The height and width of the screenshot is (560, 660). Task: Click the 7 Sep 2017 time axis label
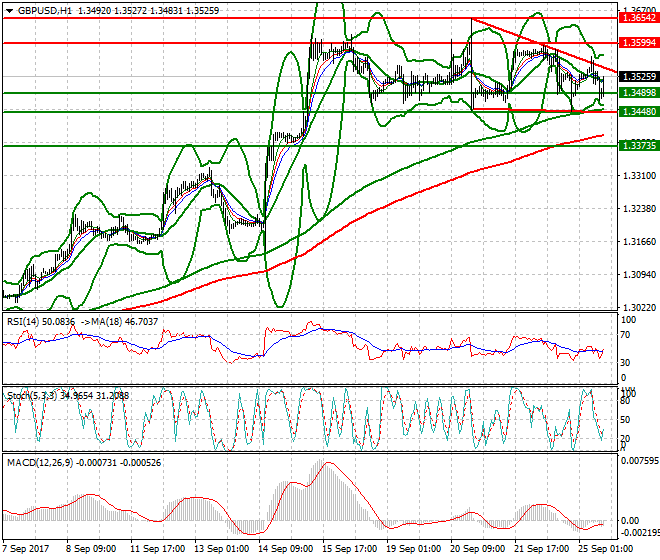tap(26, 549)
